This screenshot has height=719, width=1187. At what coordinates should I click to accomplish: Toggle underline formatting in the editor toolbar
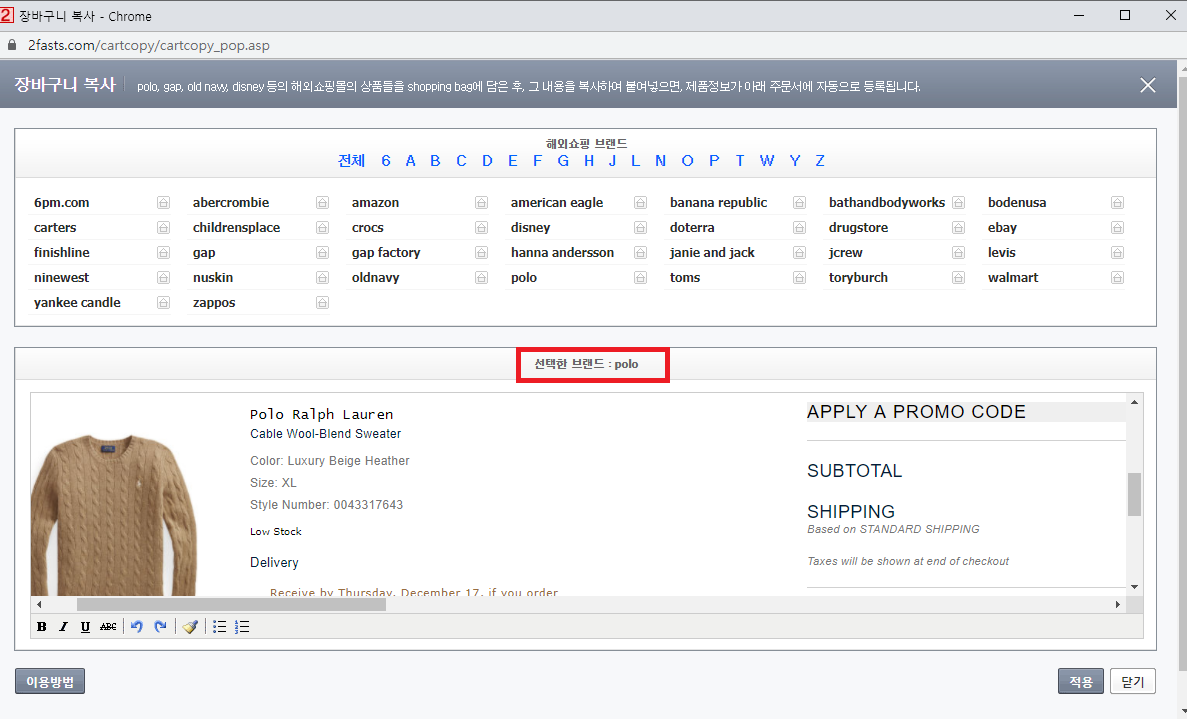(86, 627)
